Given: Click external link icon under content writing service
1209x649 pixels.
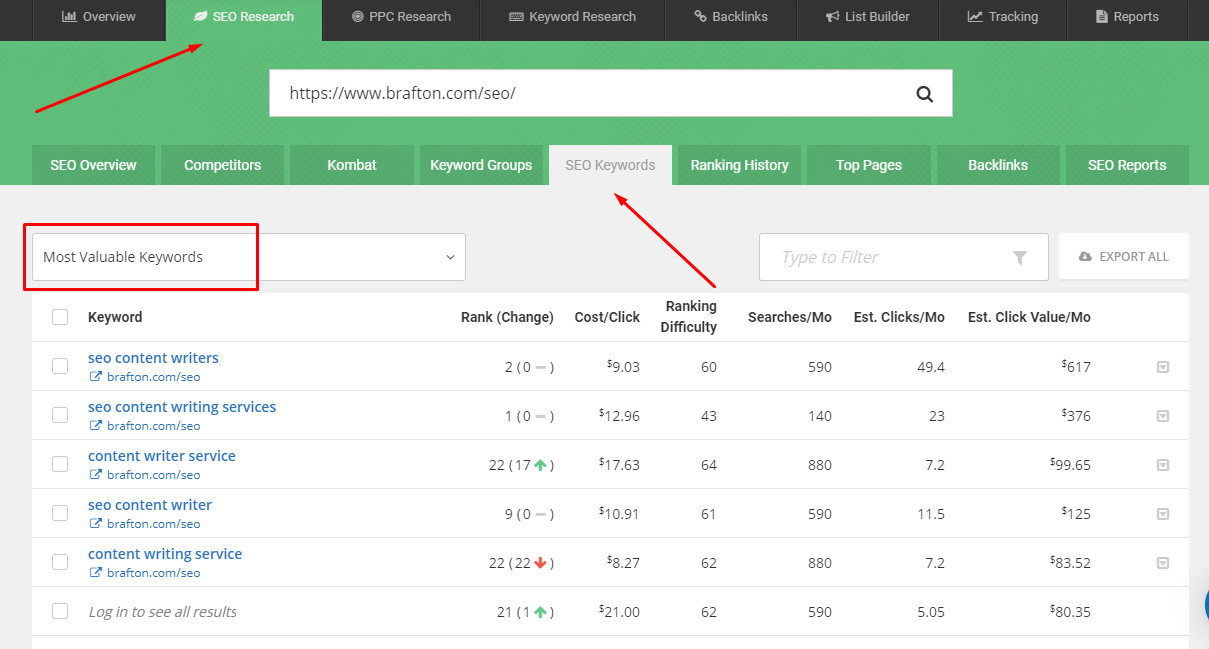Looking at the screenshot, I should [96, 573].
